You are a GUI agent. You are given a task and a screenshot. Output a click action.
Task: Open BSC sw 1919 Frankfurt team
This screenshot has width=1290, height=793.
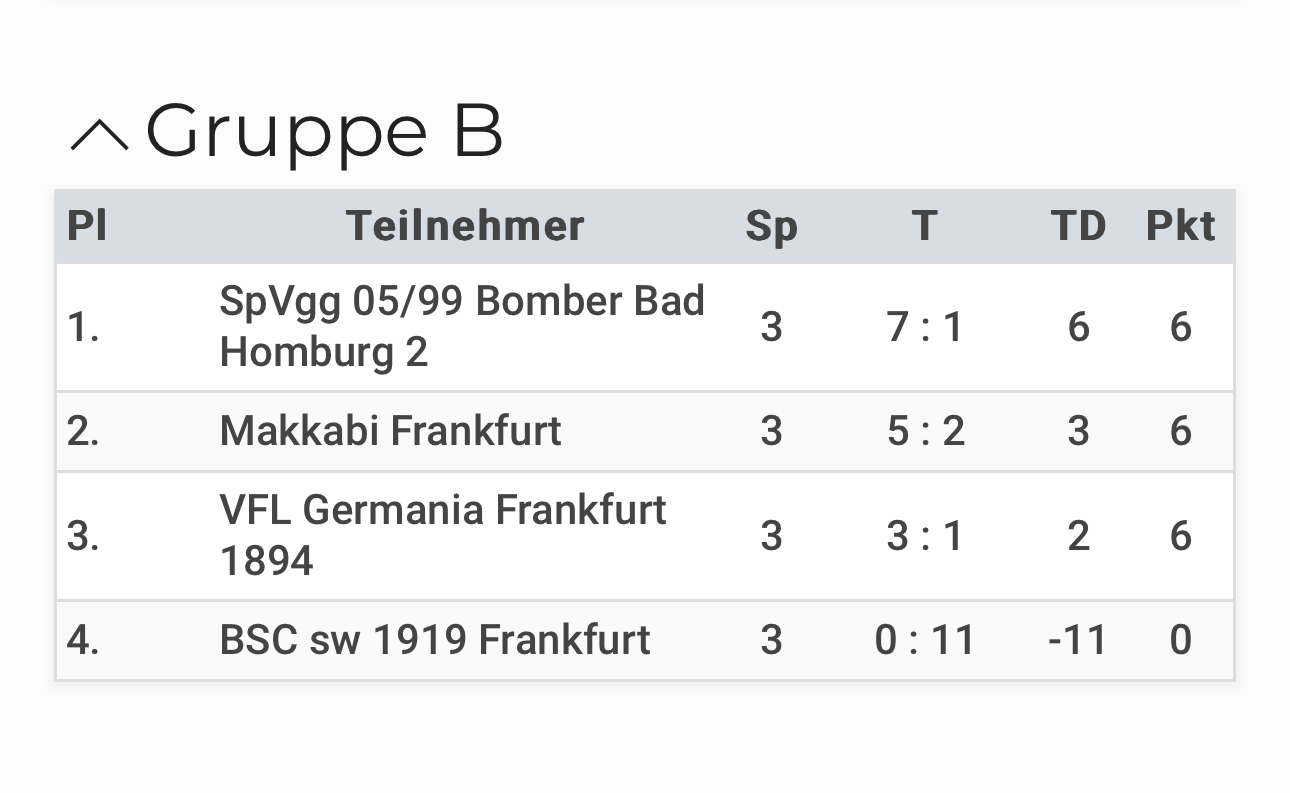click(x=435, y=640)
